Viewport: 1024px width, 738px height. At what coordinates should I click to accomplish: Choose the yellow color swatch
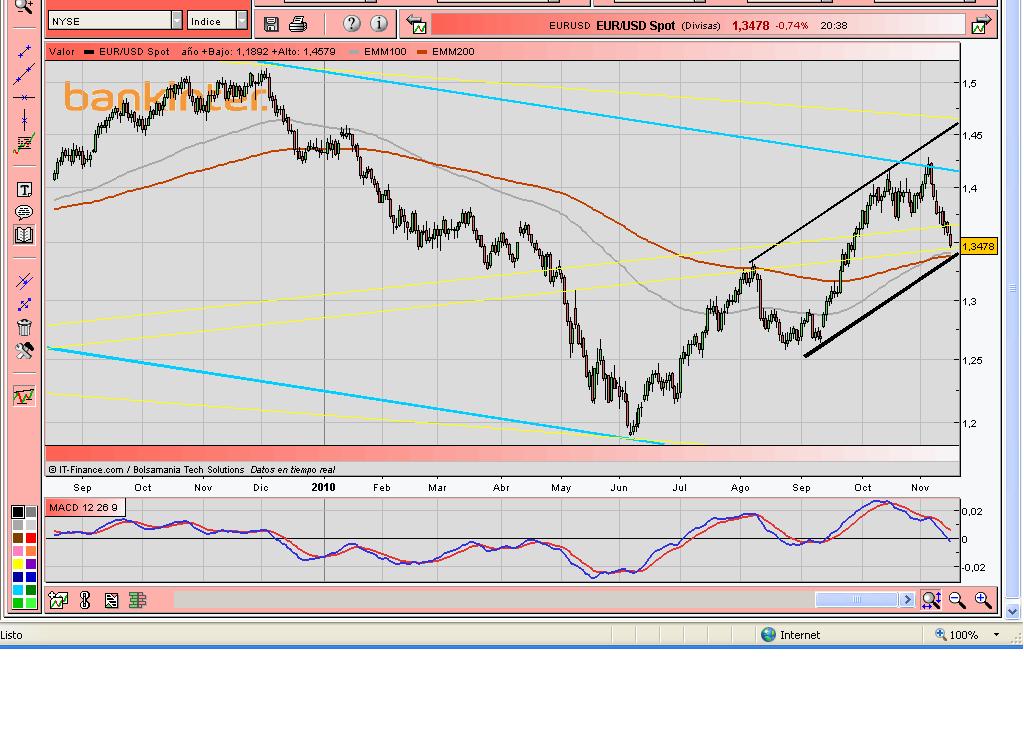pos(18,564)
